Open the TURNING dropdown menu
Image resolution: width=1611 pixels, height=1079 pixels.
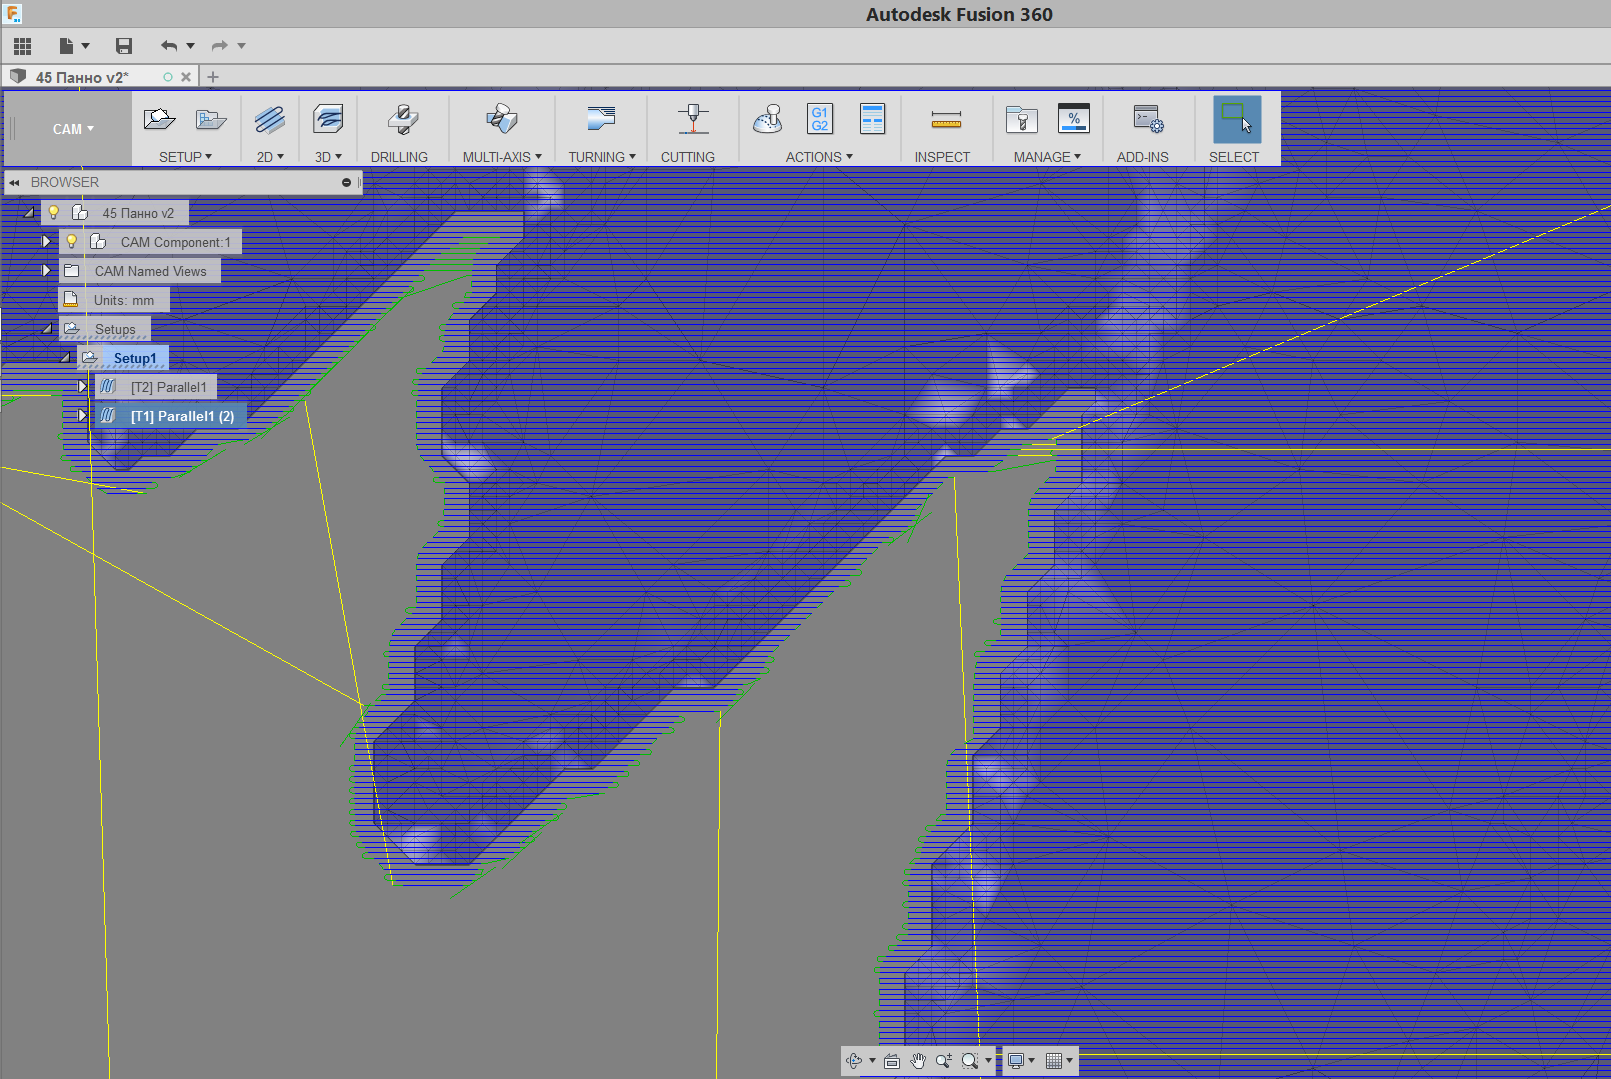click(x=602, y=157)
